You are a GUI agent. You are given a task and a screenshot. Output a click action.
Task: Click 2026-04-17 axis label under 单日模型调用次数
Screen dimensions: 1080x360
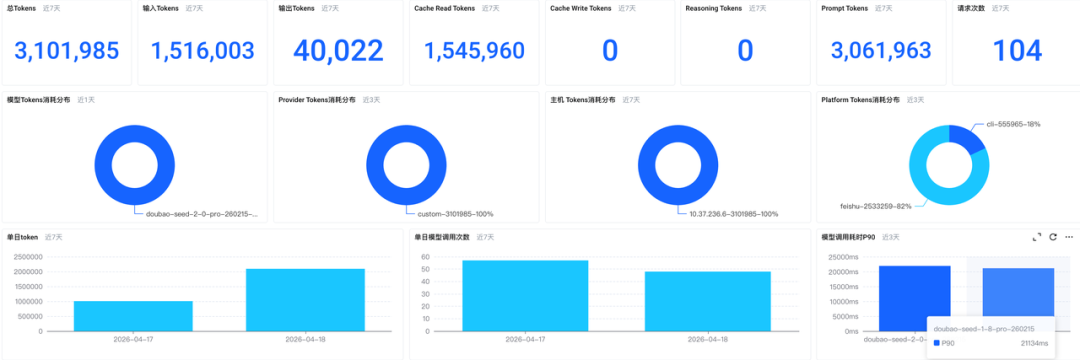[525, 339]
